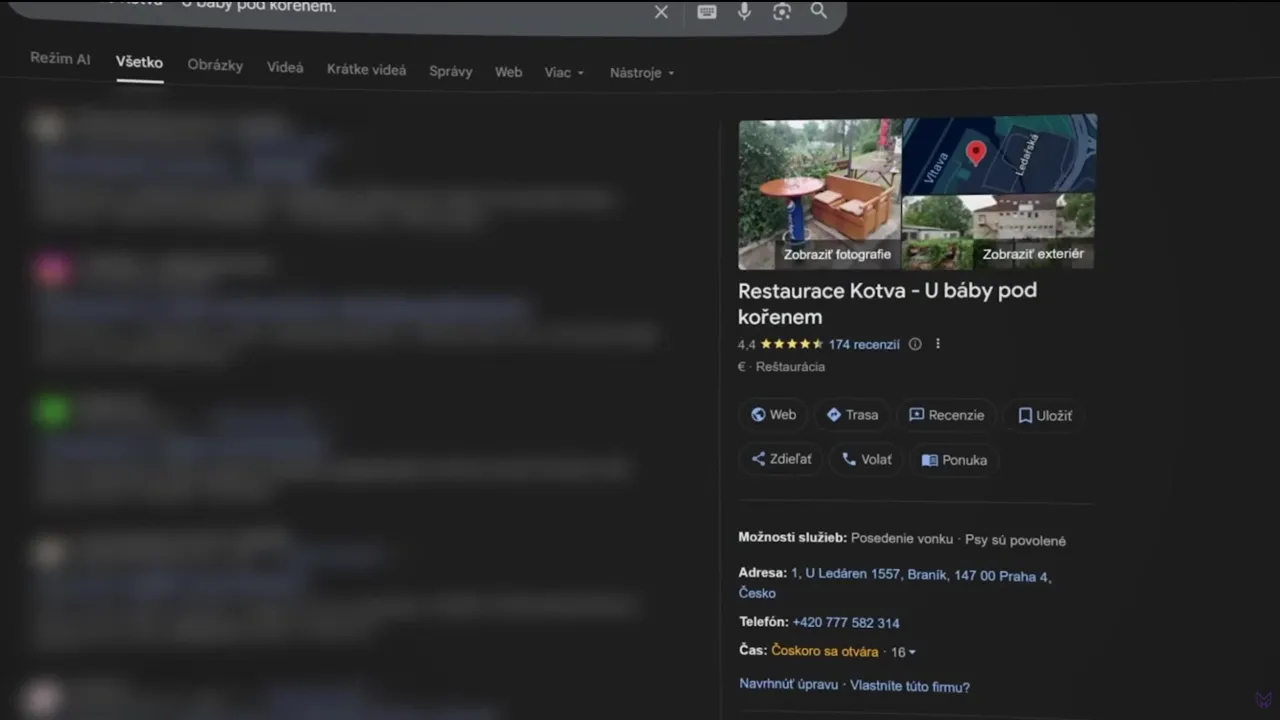1280x720 pixels.
Task: Click Vlastníte túto firmu? link
Action: tap(909, 687)
